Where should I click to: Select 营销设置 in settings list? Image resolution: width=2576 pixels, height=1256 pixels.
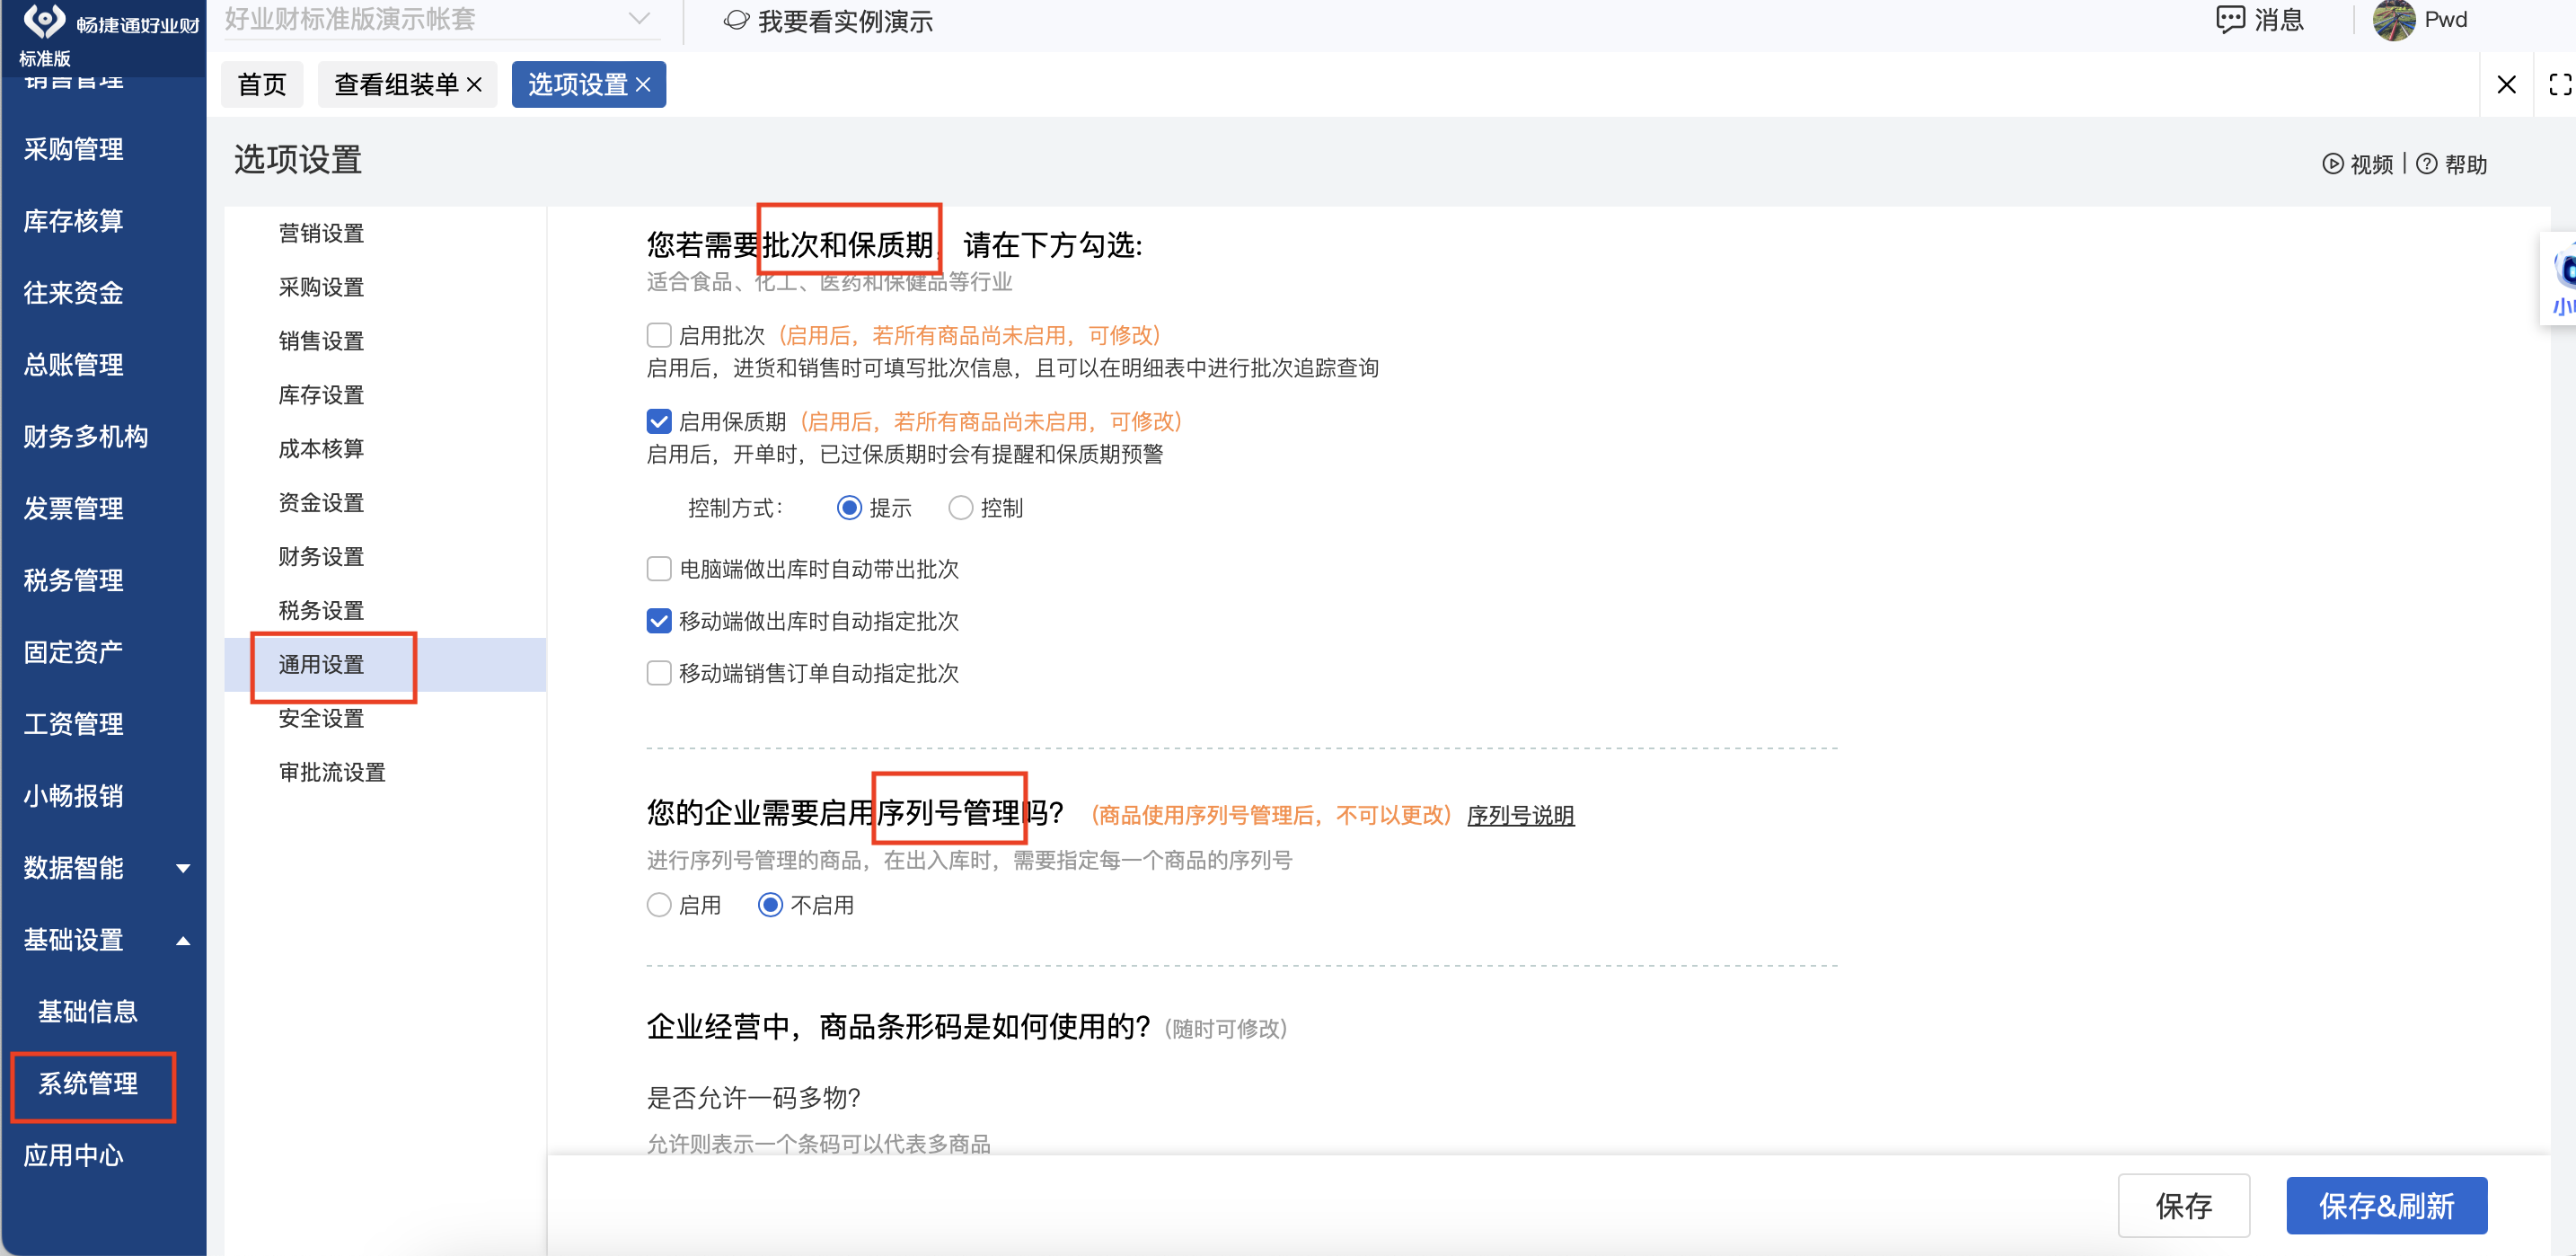[x=321, y=233]
